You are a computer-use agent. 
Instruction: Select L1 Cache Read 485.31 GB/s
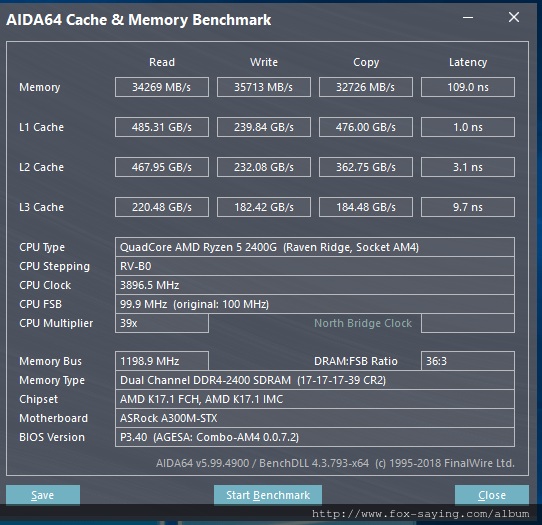tap(162, 127)
